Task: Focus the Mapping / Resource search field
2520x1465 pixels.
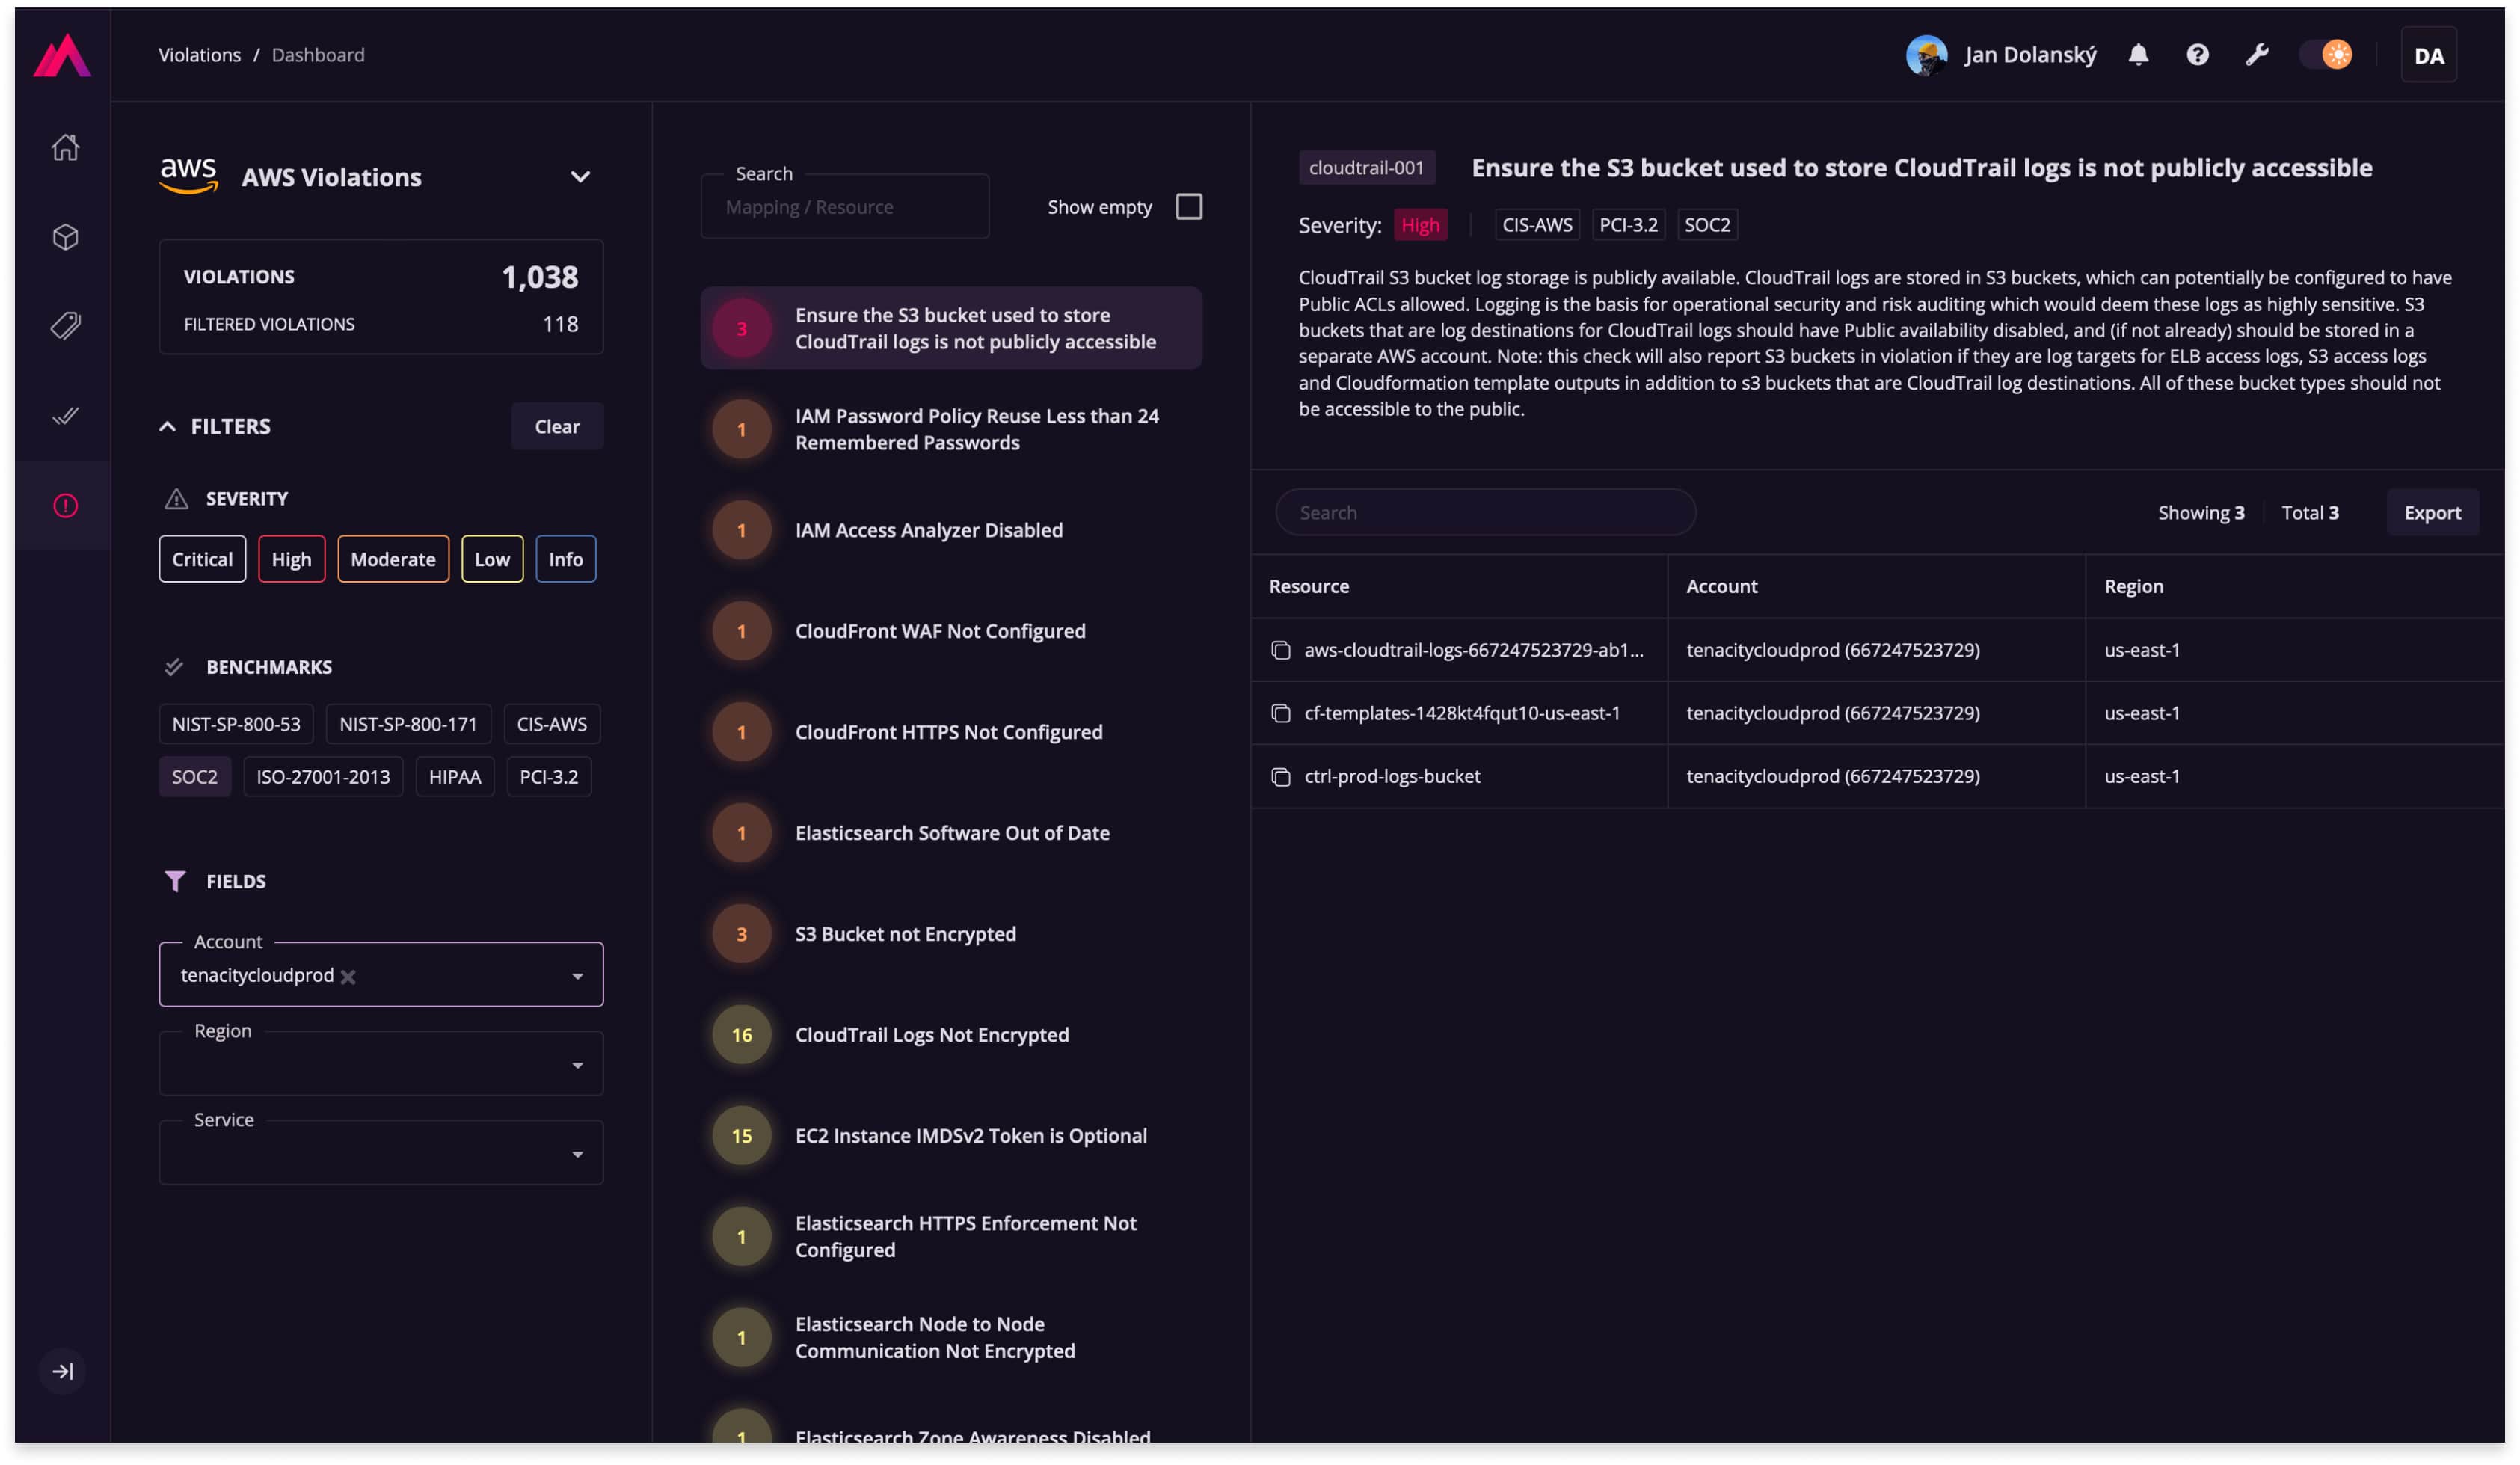Action: click(x=845, y=207)
